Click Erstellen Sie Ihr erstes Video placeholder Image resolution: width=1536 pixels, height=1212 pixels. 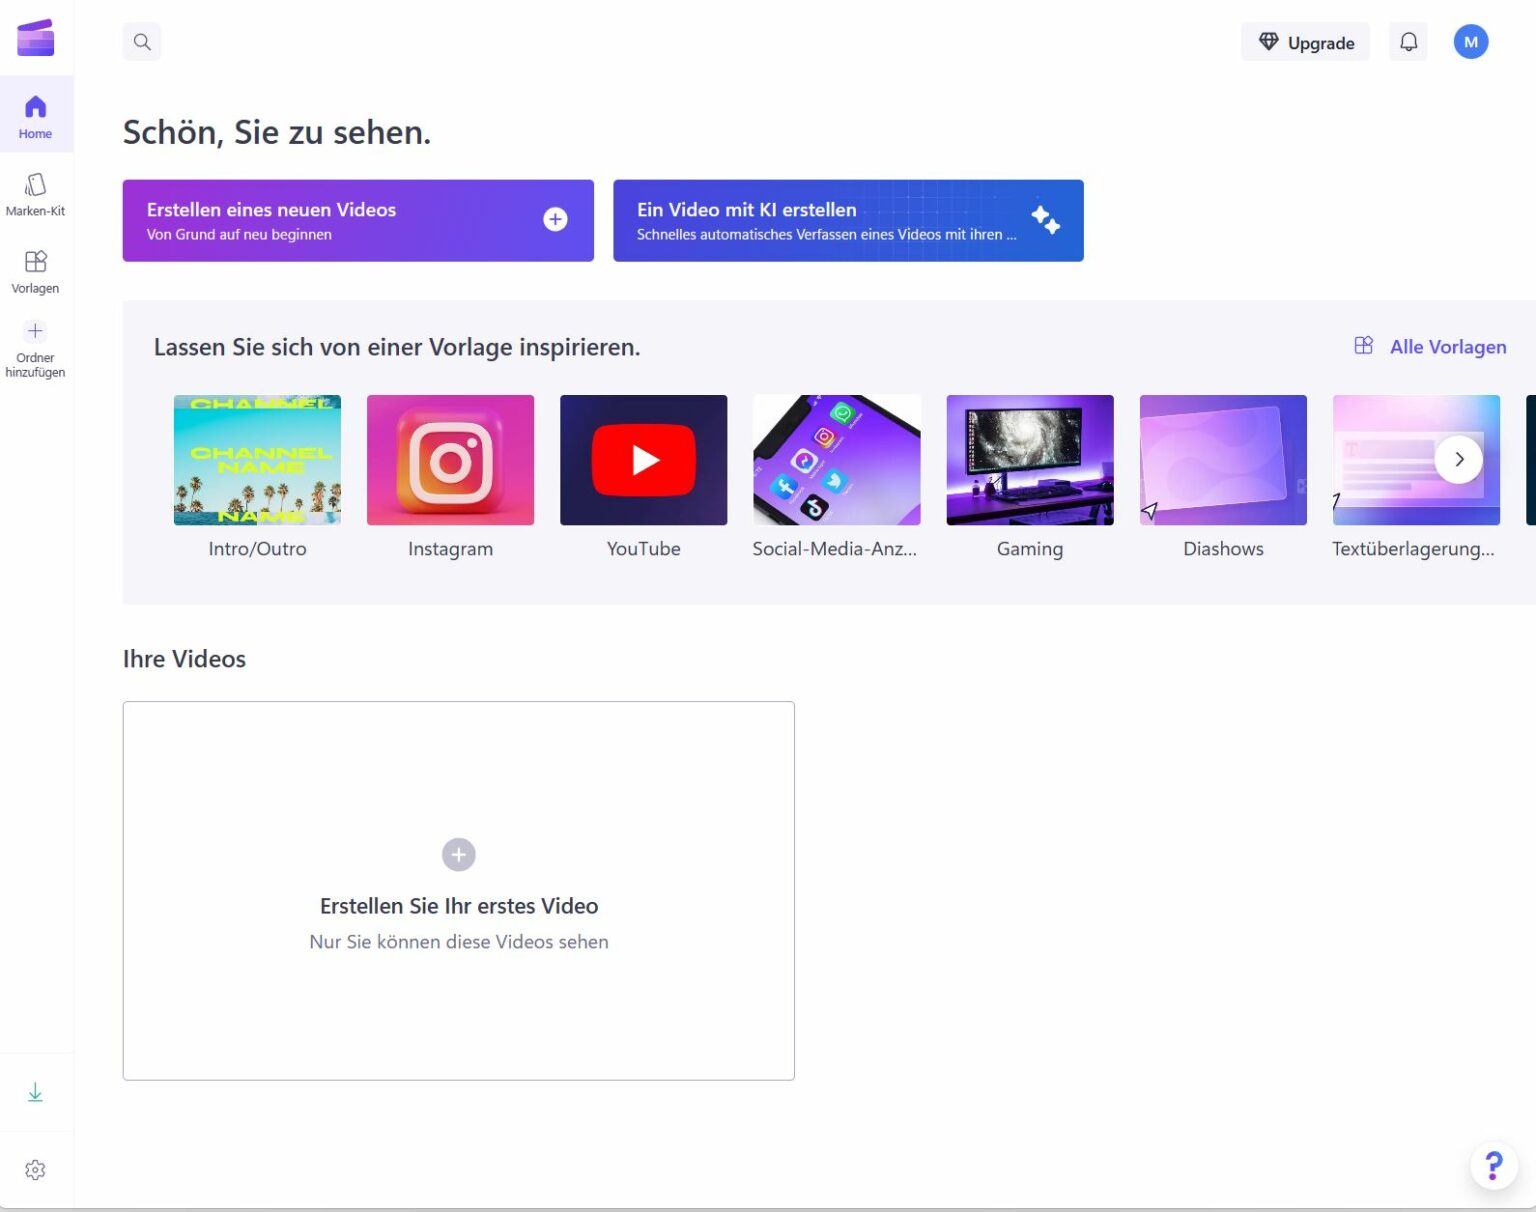click(458, 891)
